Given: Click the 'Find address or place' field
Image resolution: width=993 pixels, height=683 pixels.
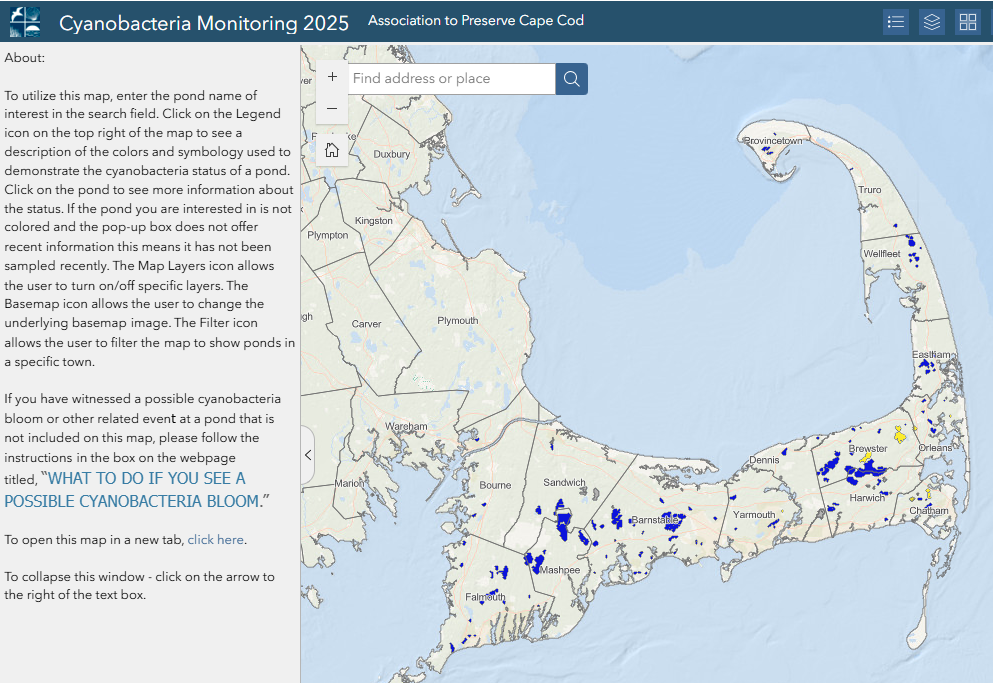Looking at the screenshot, I should tap(450, 79).
